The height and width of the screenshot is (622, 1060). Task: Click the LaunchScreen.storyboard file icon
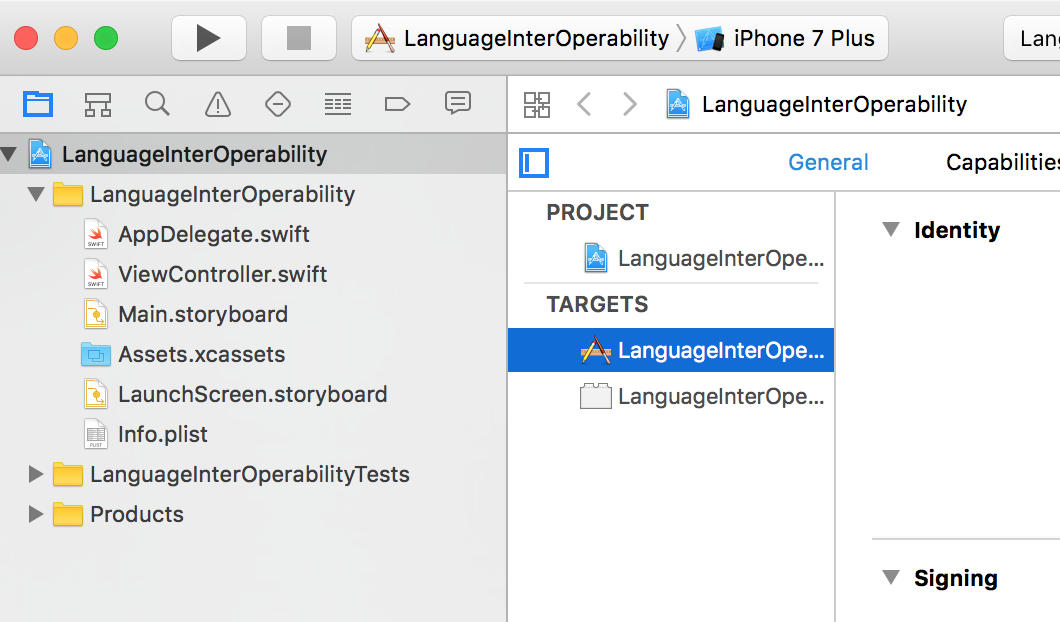coord(96,394)
